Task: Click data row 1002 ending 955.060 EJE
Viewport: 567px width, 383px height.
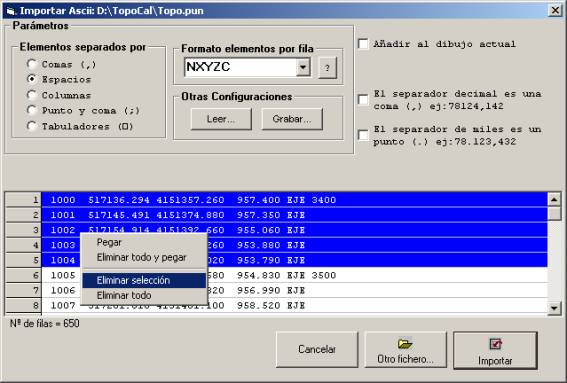Action: tap(295, 230)
